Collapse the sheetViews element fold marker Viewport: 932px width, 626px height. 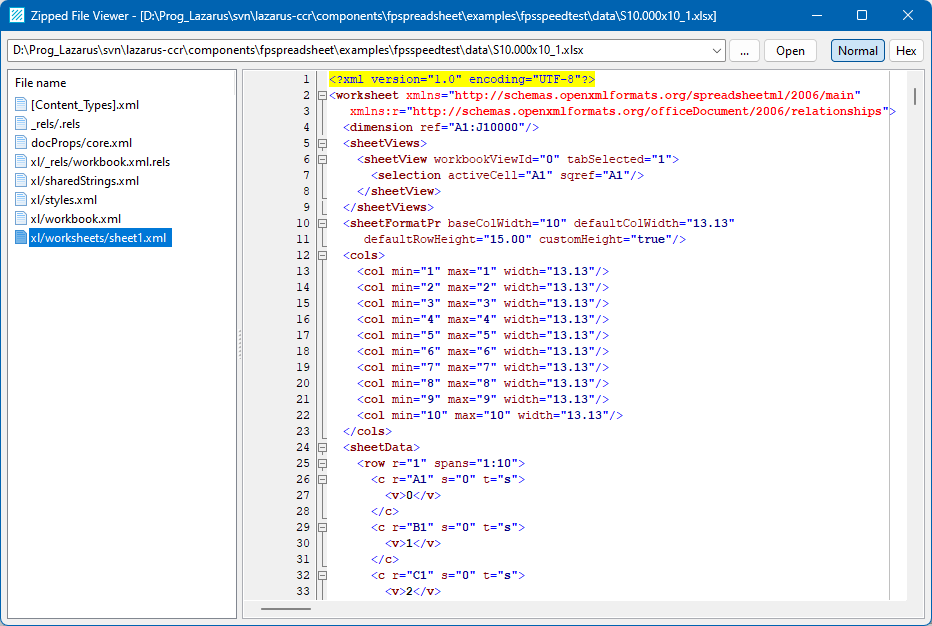[320, 142]
